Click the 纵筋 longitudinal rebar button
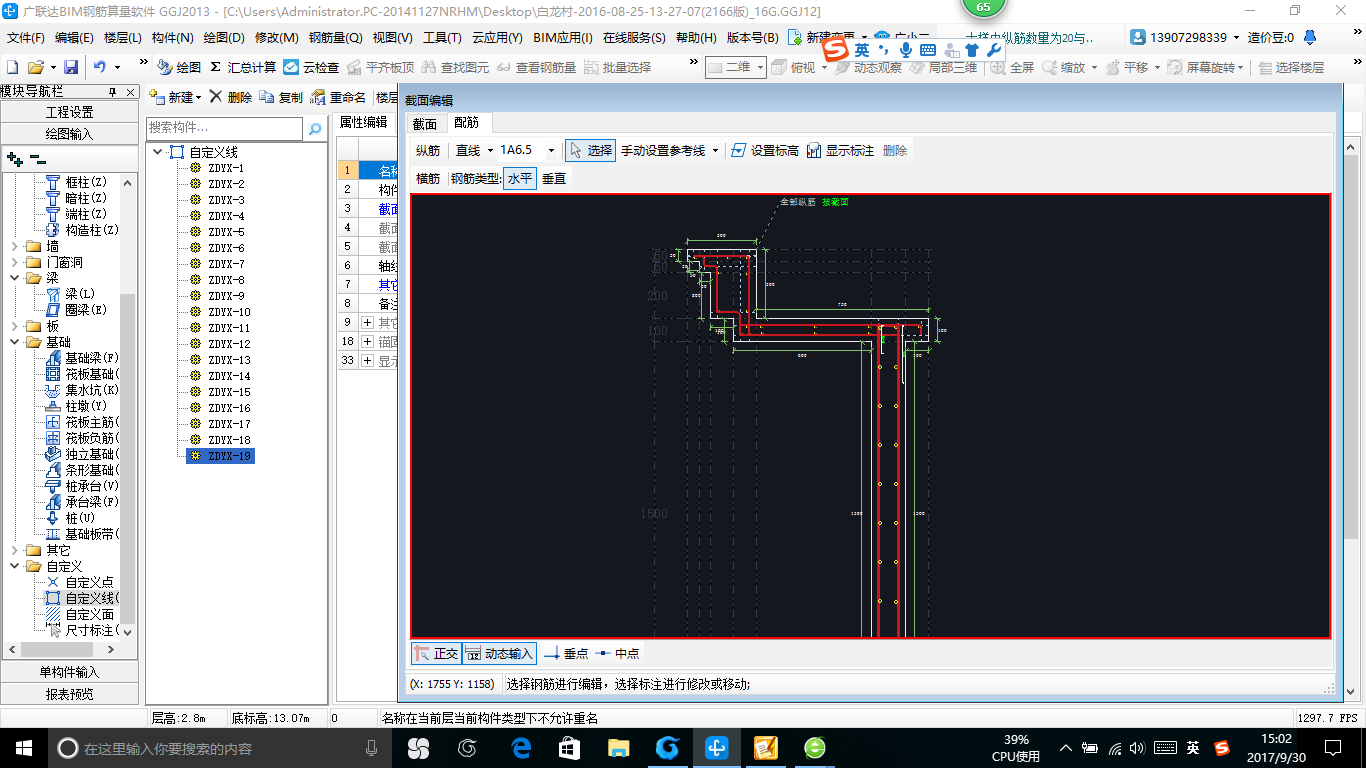Screen dimensions: 1366x768 pos(428,150)
